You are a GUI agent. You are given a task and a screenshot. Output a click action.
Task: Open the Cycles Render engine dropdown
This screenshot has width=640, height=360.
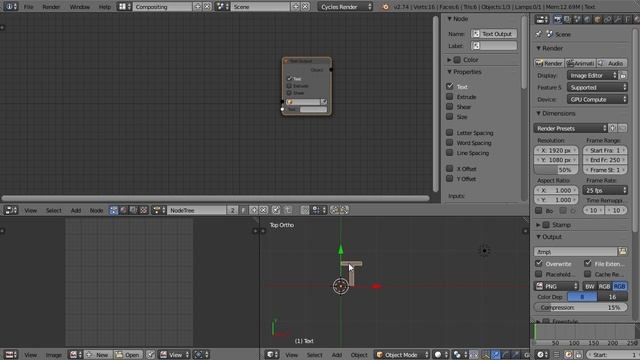tap(345, 7)
